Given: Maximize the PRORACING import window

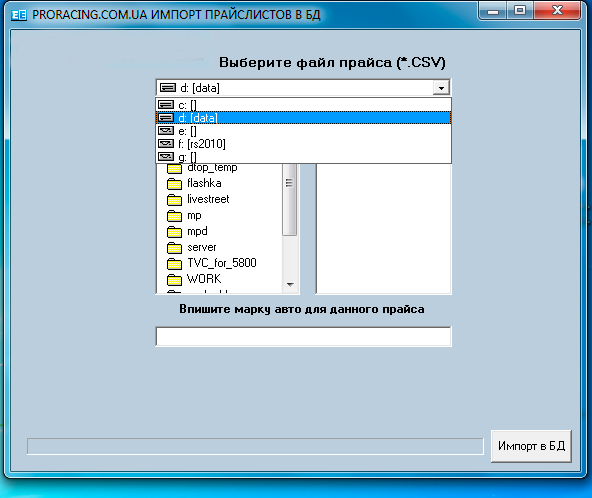Looking at the screenshot, I should click(520, 11).
